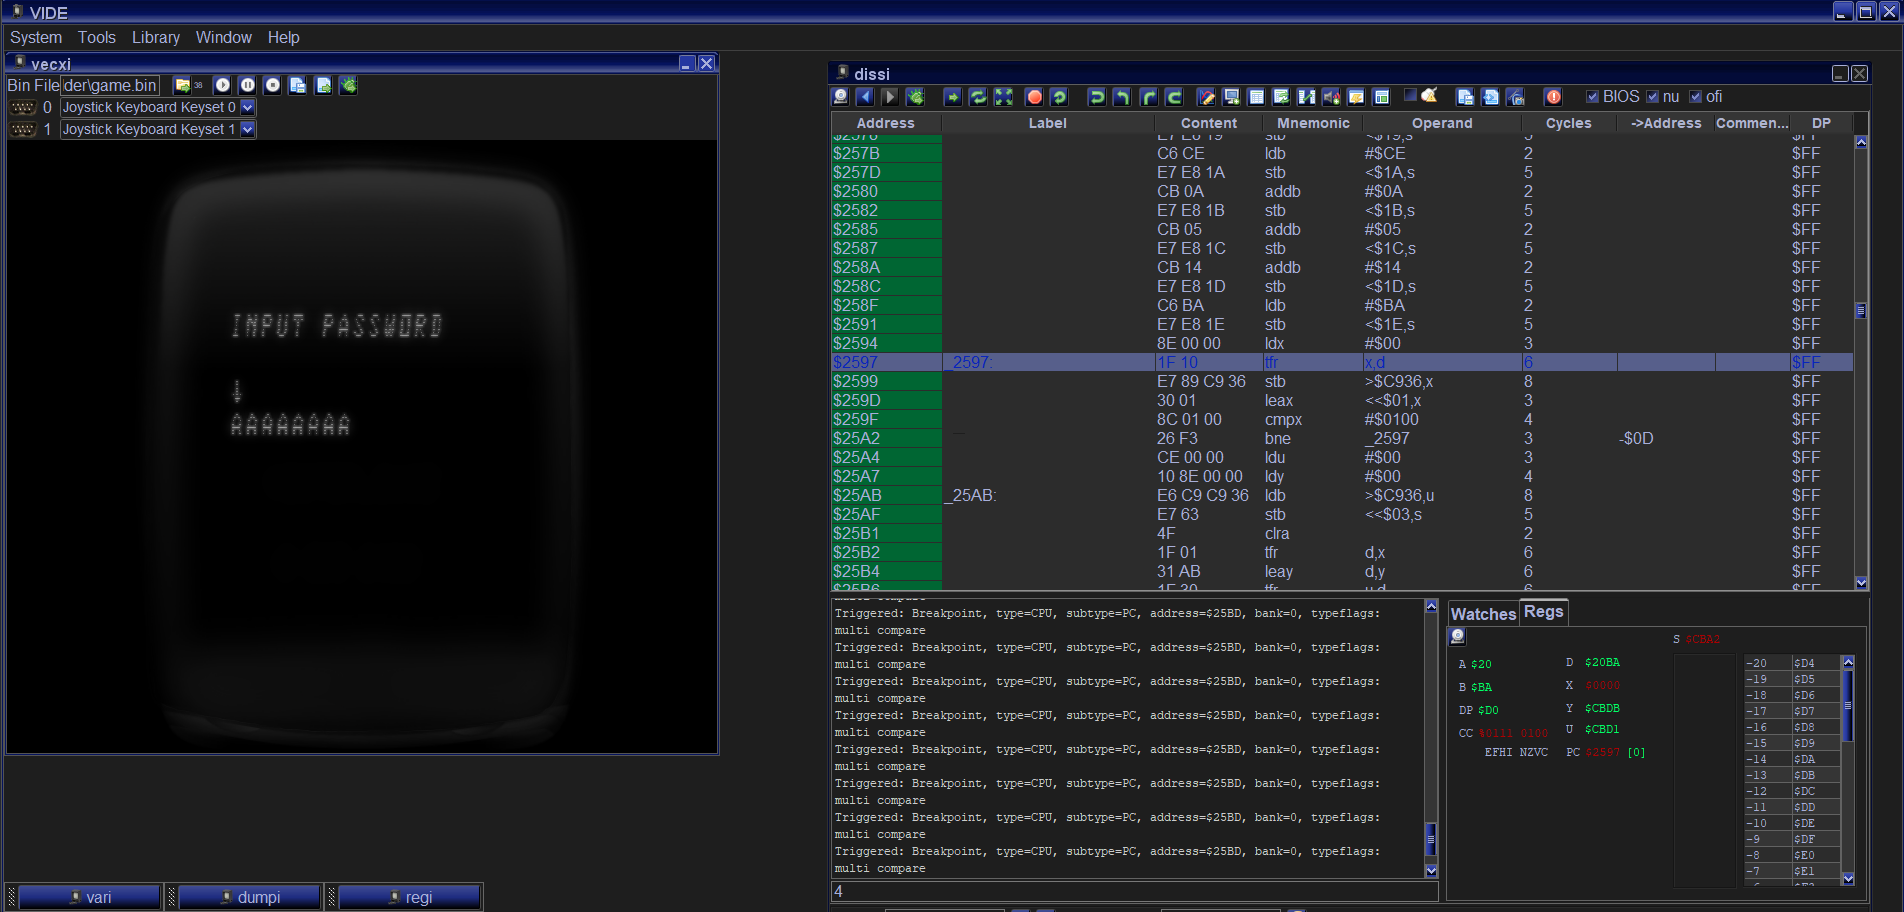Open the Help menu
This screenshot has width=1904, height=912.
pyautogui.click(x=283, y=37)
